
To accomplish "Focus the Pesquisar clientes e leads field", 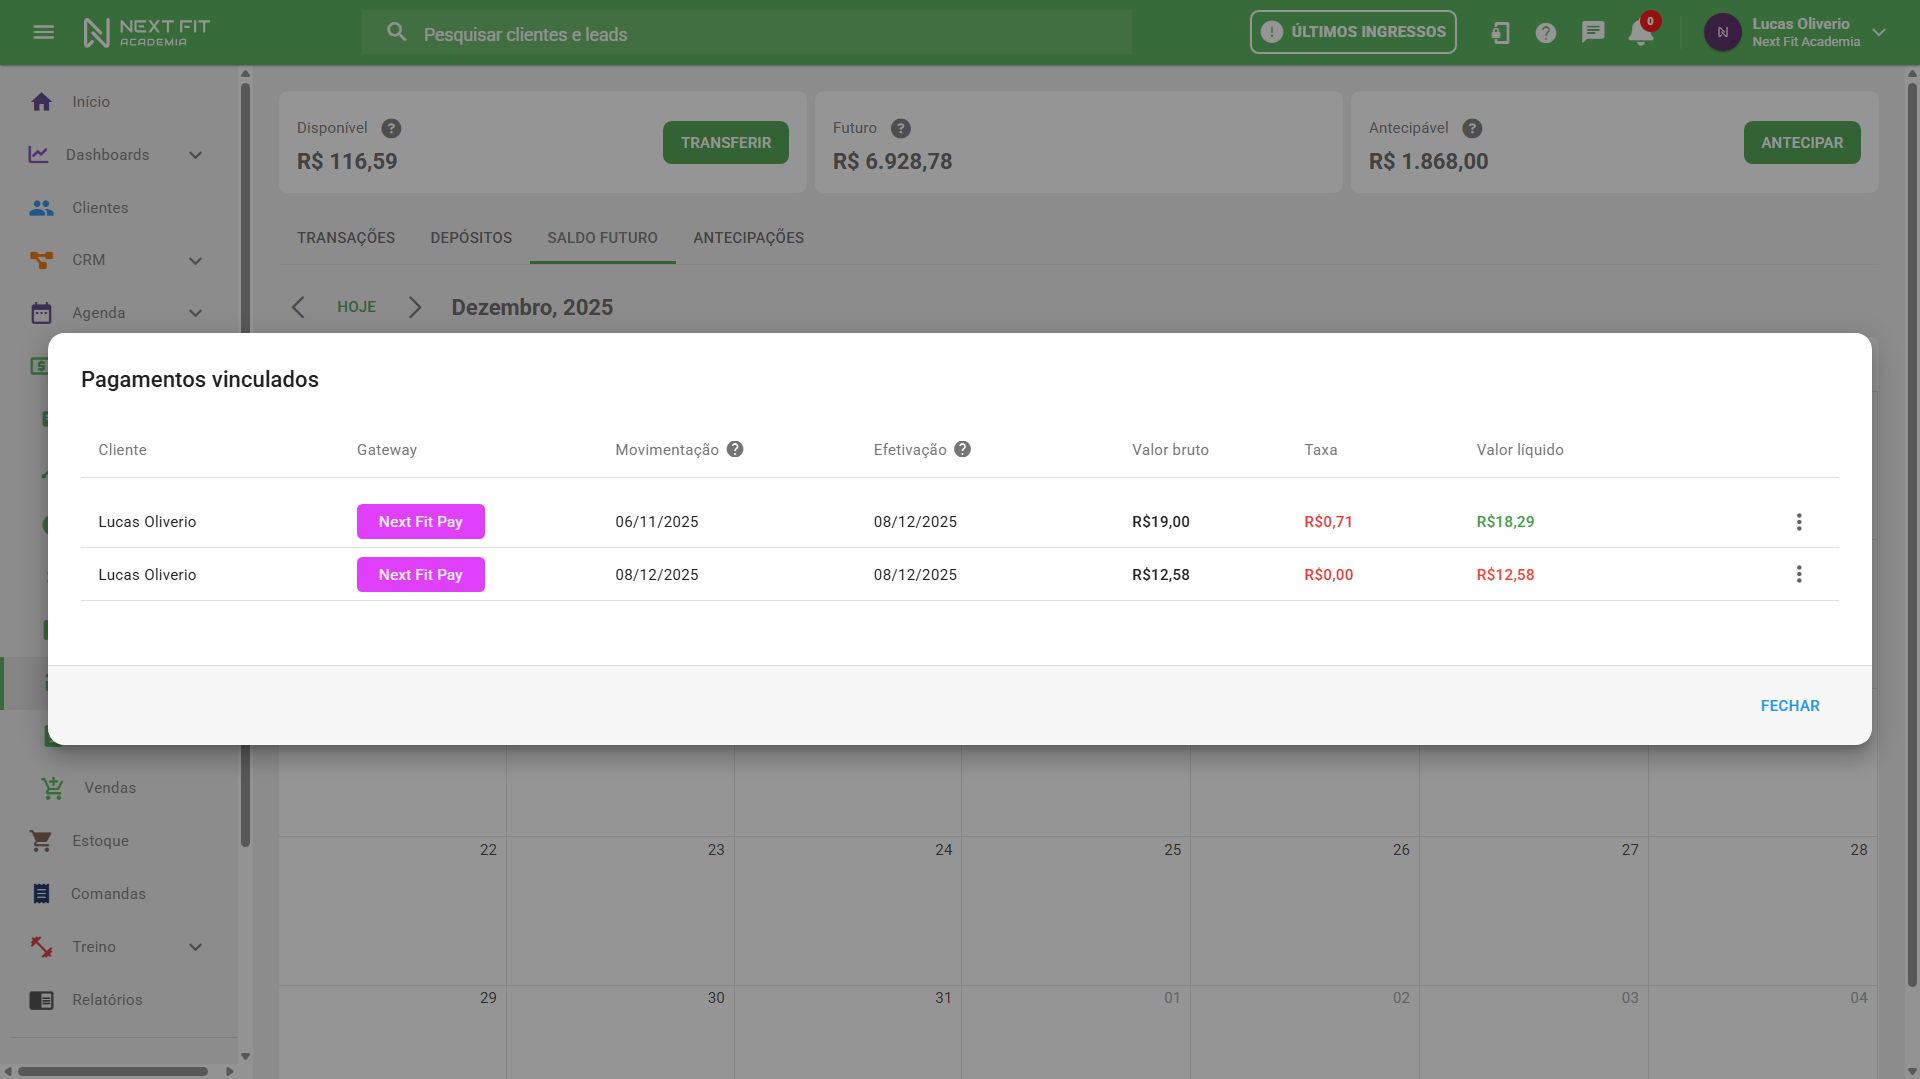I will click(747, 33).
